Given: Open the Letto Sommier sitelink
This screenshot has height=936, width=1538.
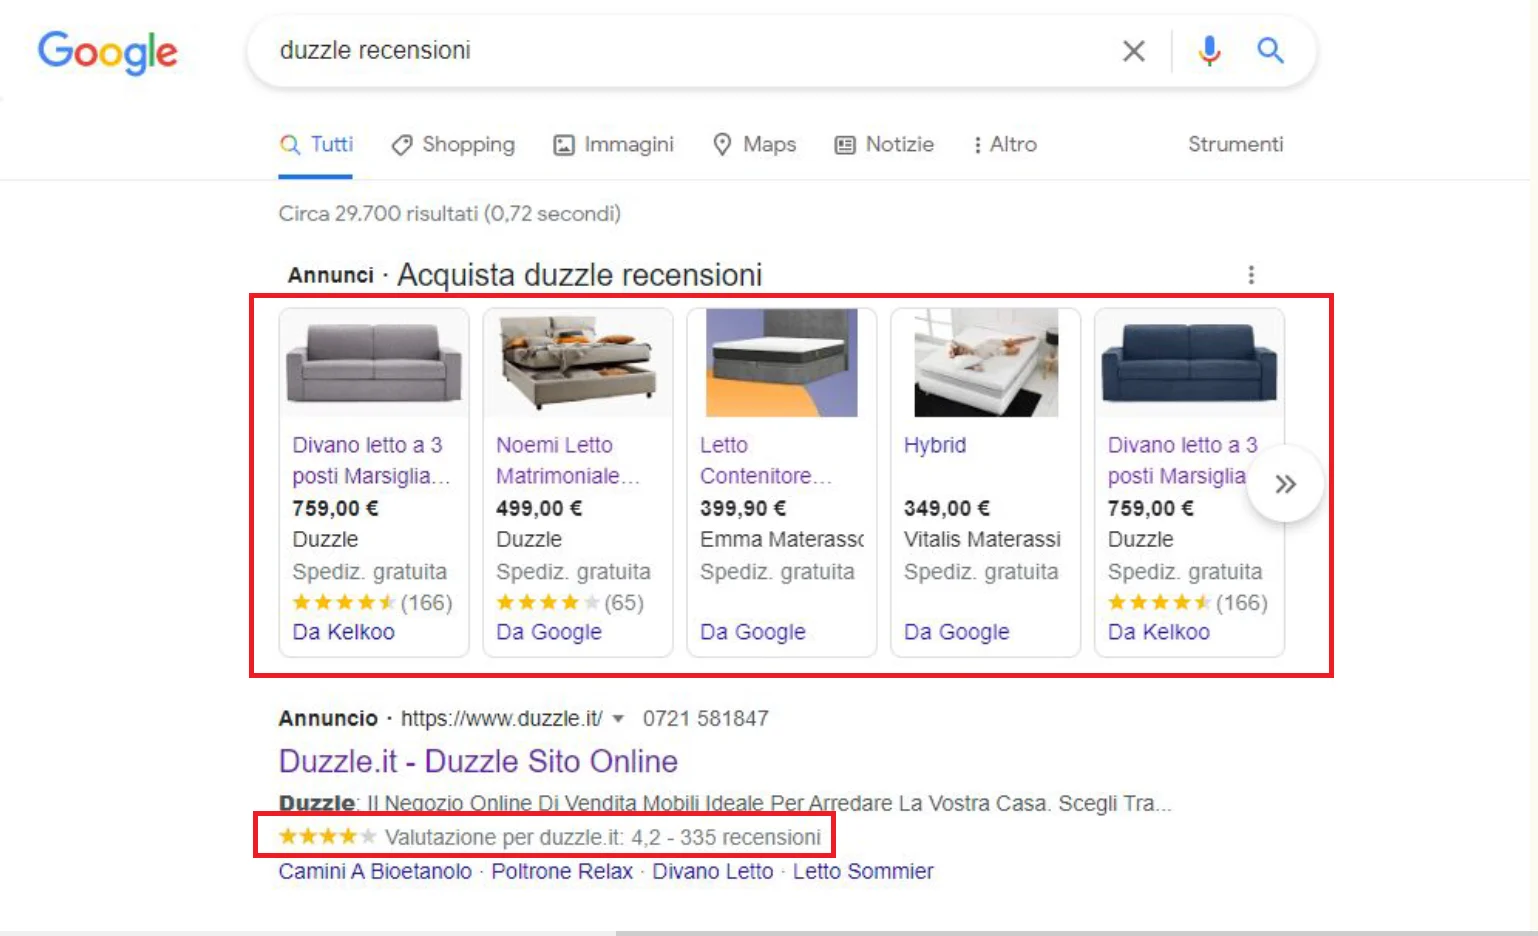Looking at the screenshot, I should point(863,871).
